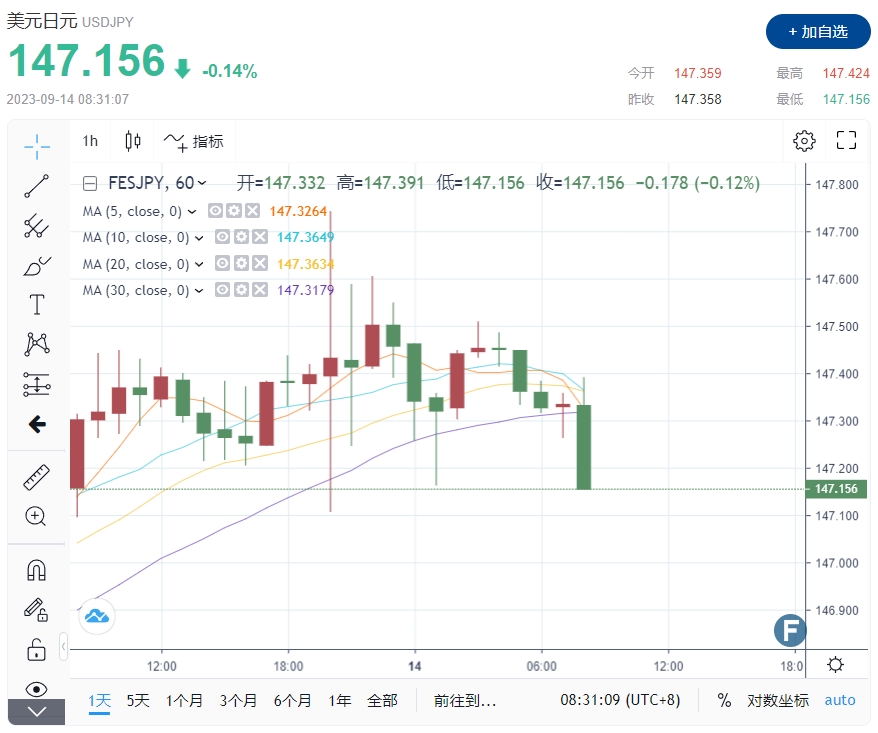The image size is (878, 733).
Task: Switch to the 5天 time range
Action: [x=138, y=700]
